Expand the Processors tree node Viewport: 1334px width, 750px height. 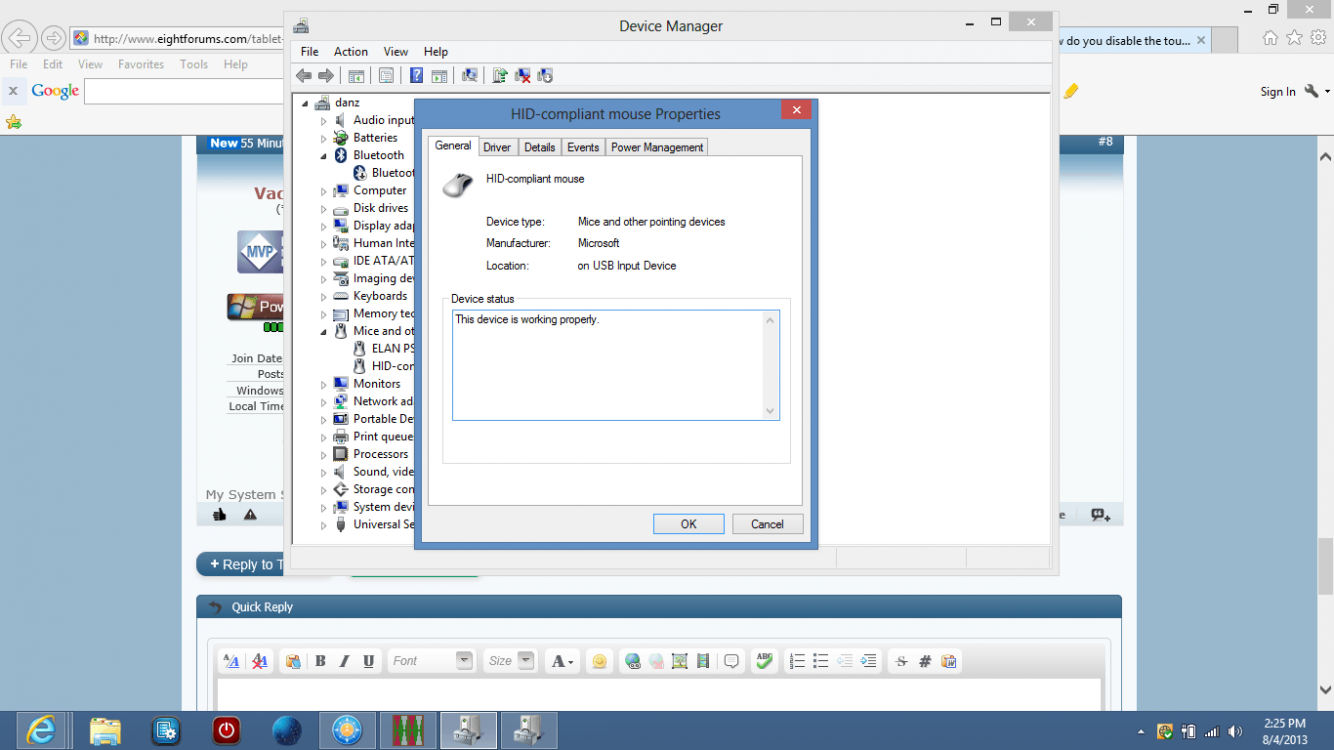(323, 455)
